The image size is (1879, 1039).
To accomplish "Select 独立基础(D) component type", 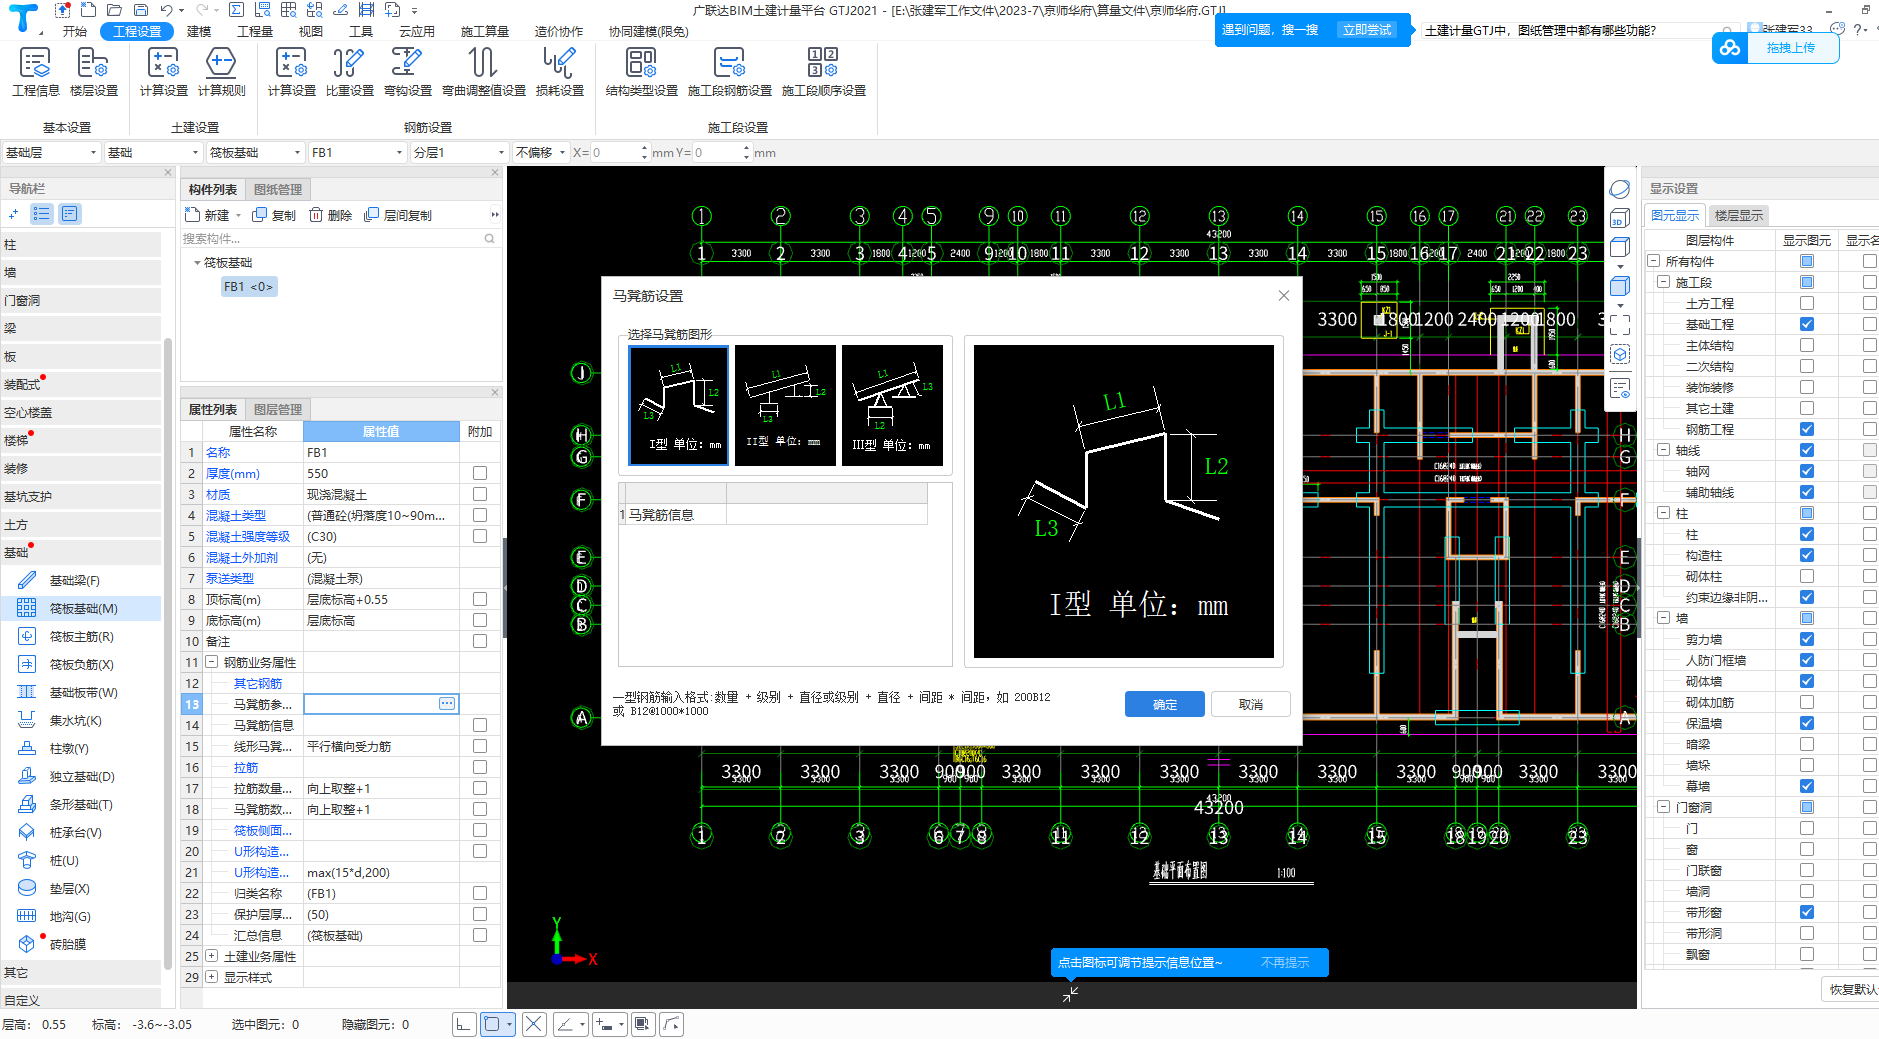I will coord(82,776).
